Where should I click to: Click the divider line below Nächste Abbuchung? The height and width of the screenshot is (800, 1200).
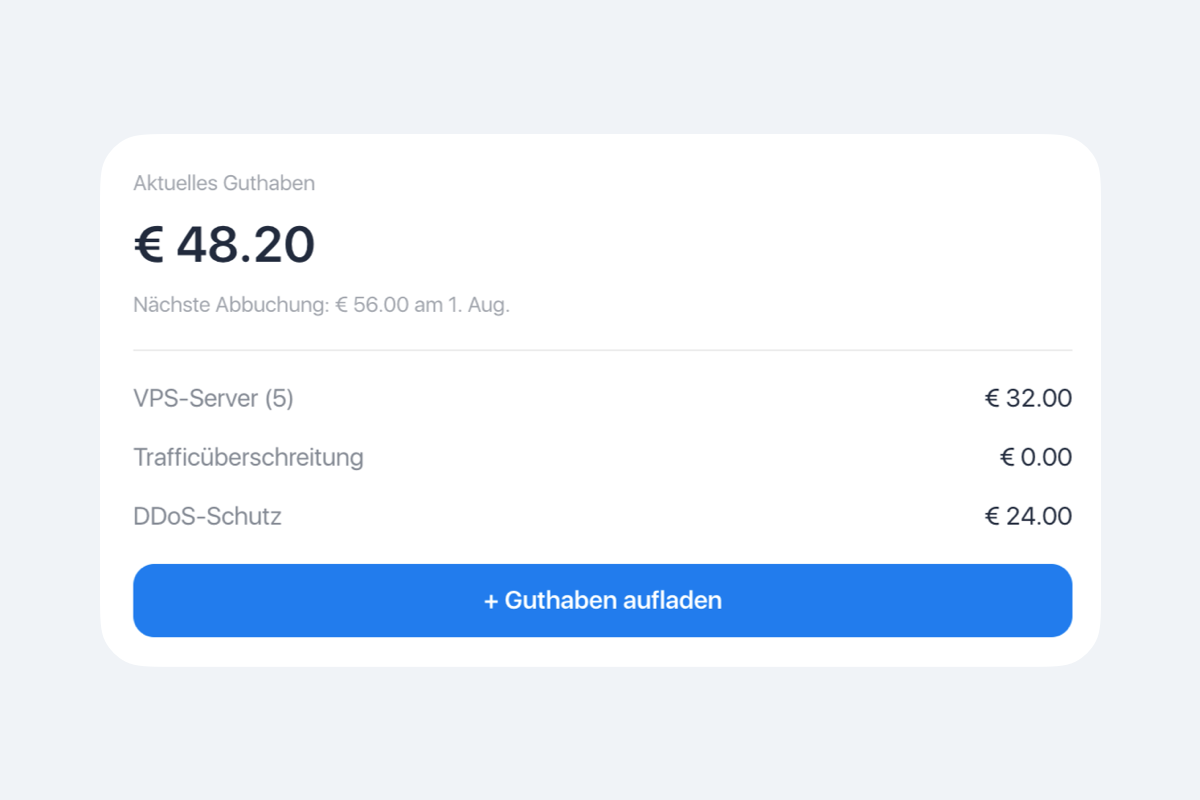click(602, 350)
